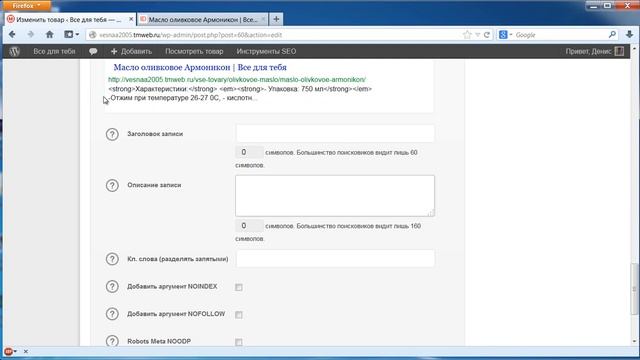Viewport: 640px width, 360px height.
Task: Close the Изменить товар tab
Action: pos(131,19)
